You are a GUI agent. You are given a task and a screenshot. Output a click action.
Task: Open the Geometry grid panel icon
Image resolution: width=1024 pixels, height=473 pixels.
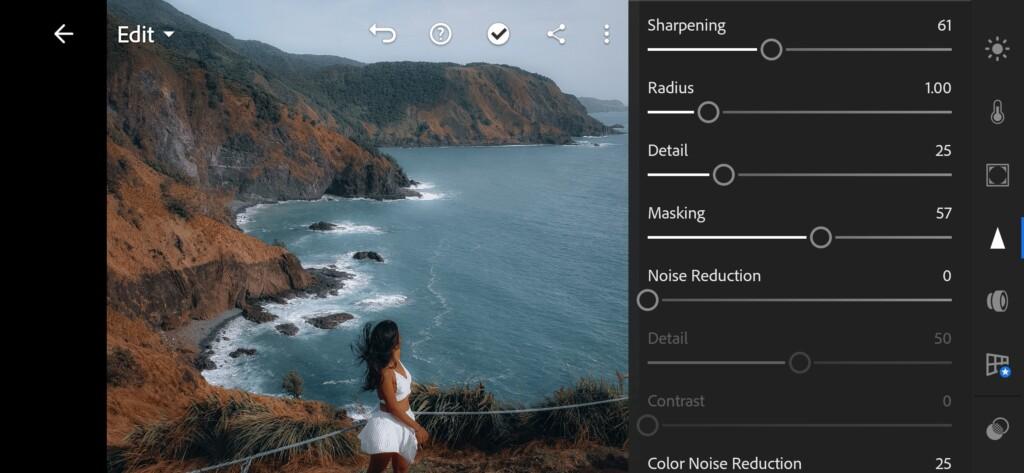coord(998,365)
